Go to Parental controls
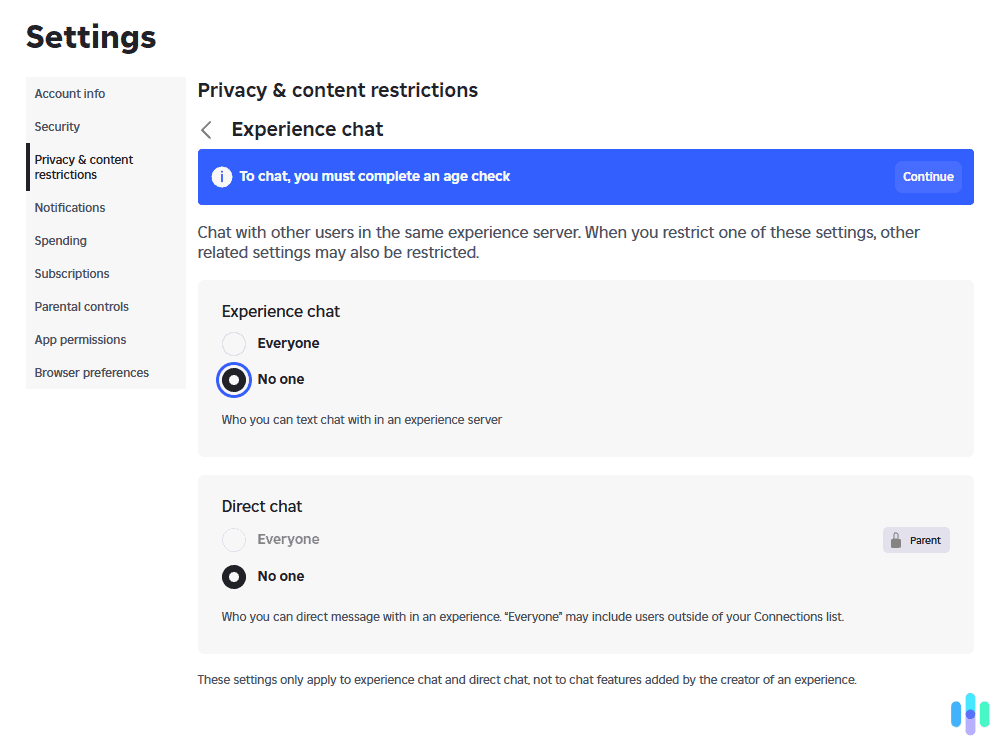The image size is (1004, 750). [x=82, y=307]
